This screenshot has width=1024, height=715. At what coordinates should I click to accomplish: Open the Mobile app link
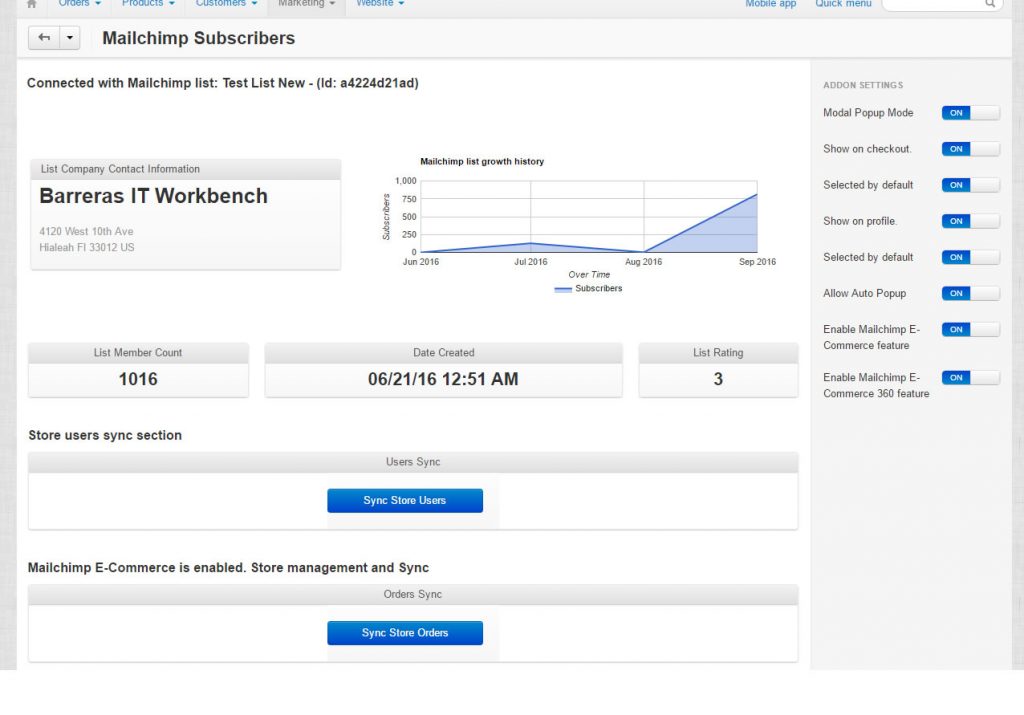pos(770,4)
